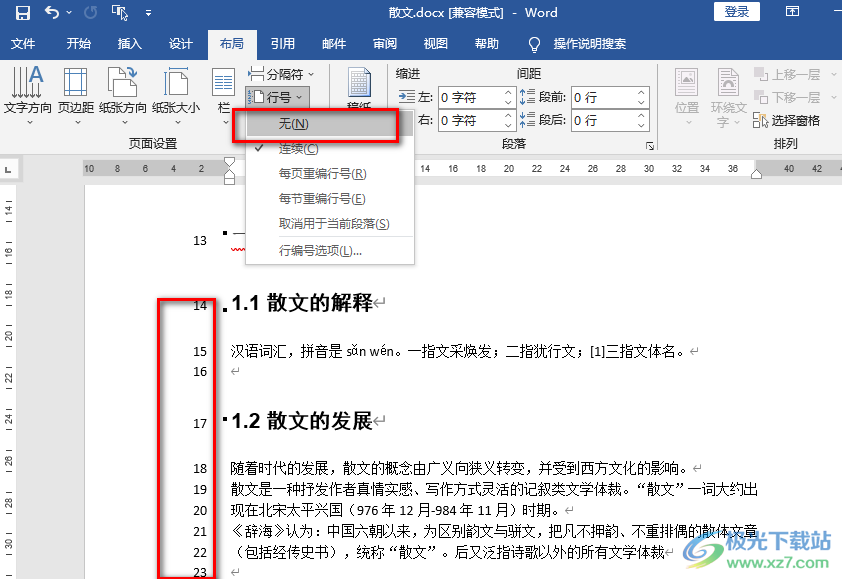Viewport: 842px width, 579px height.
Task: Choose 每页重编行号(R) option
Action: [x=329, y=173]
